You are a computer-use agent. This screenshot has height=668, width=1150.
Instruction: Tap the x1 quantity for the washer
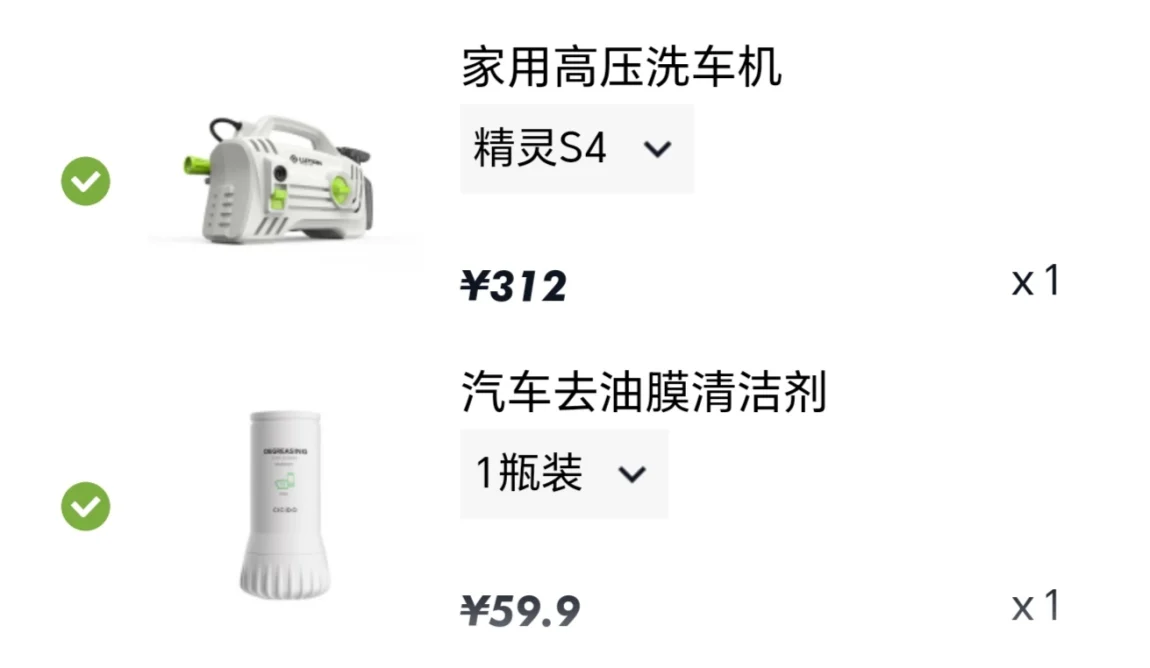tap(1036, 281)
